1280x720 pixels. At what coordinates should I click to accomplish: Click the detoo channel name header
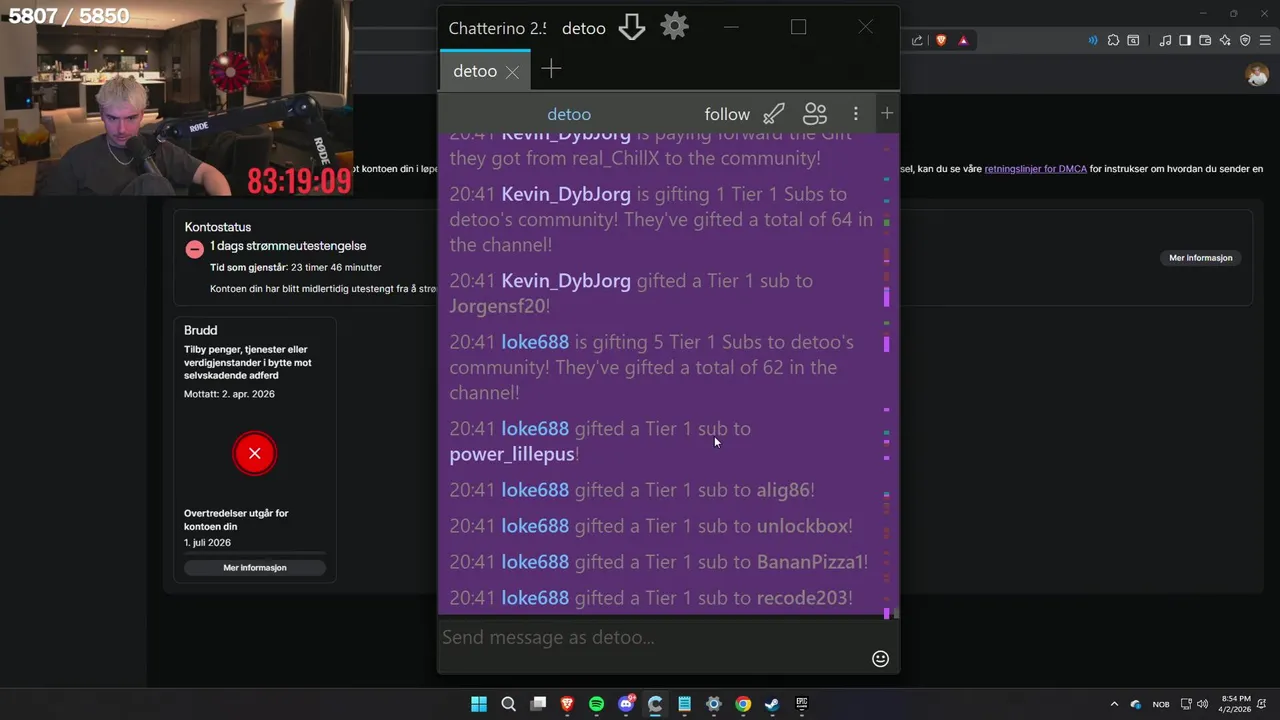(569, 114)
